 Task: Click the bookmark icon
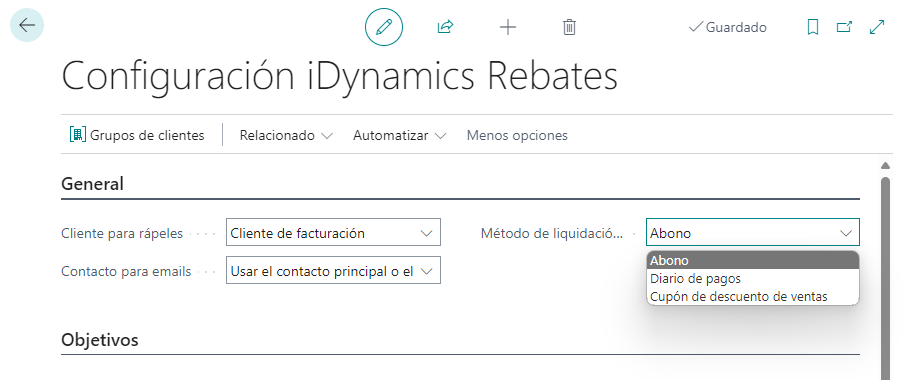coord(813,27)
